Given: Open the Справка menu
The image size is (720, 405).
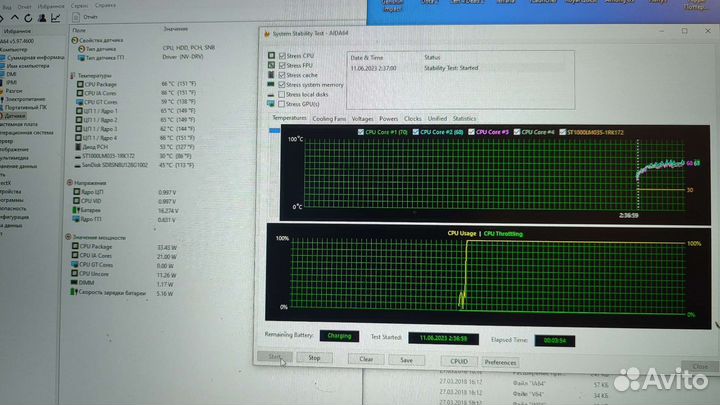Looking at the screenshot, I should click(105, 6).
